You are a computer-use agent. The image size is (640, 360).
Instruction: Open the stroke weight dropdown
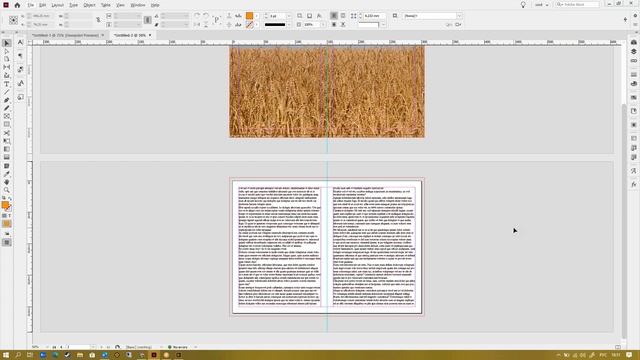pyautogui.click(x=289, y=16)
